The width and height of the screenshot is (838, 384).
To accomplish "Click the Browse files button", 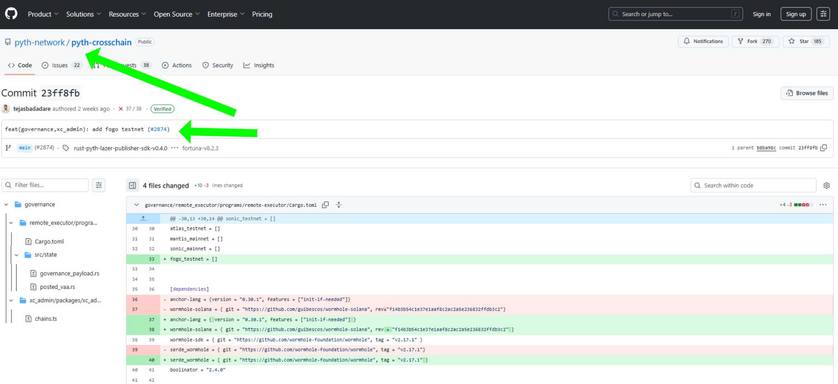I will (807, 93).
